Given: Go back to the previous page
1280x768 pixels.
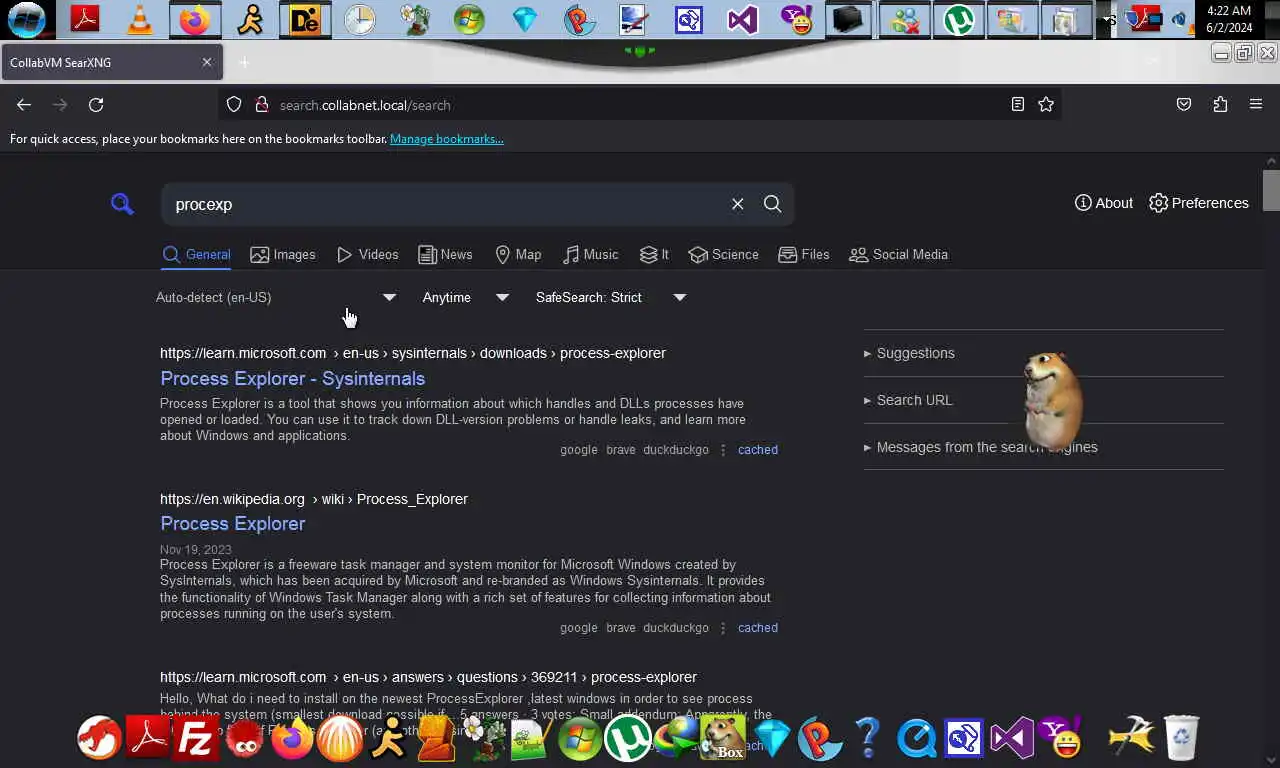Looking at the screenshot, I should pyautogui.click(x=24, y=104).
